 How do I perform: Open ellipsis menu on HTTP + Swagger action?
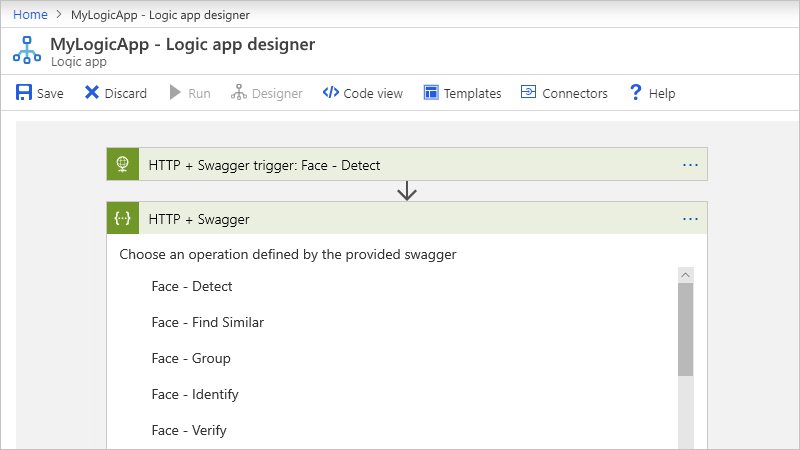point(690,219)
